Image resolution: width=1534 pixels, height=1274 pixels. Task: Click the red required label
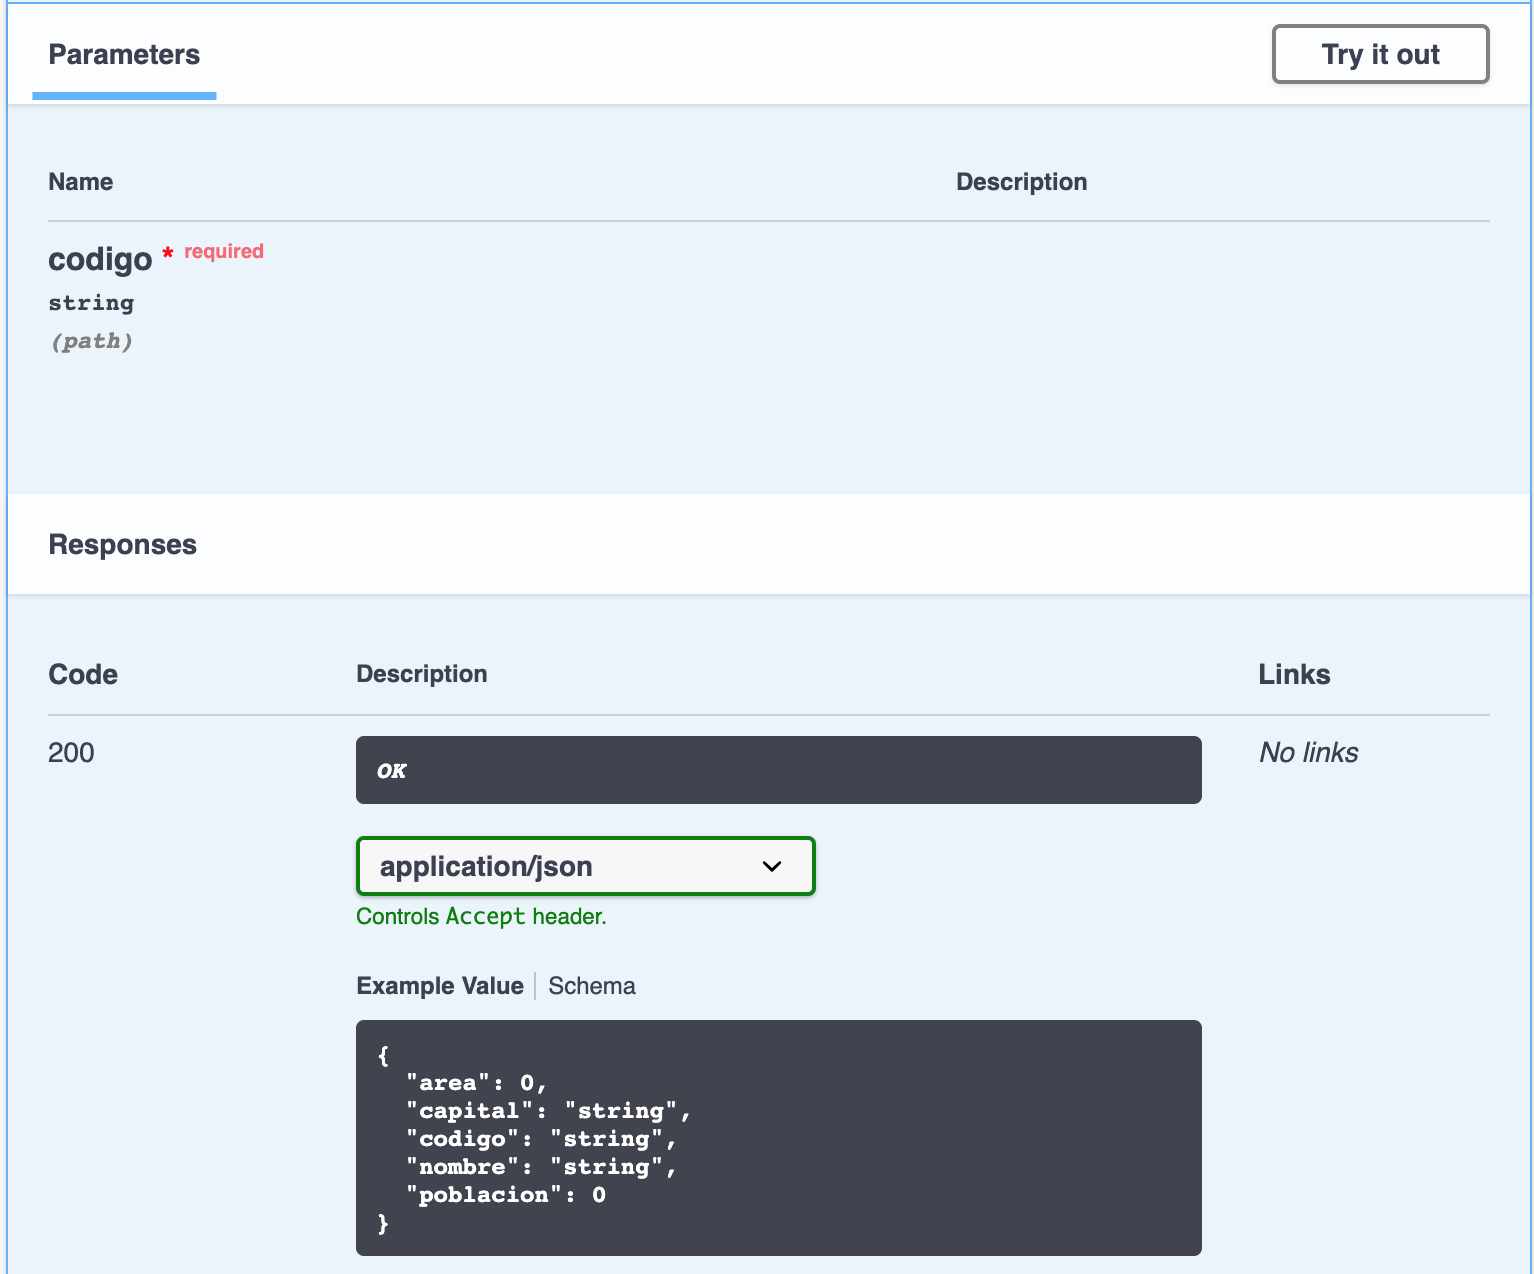224,251
